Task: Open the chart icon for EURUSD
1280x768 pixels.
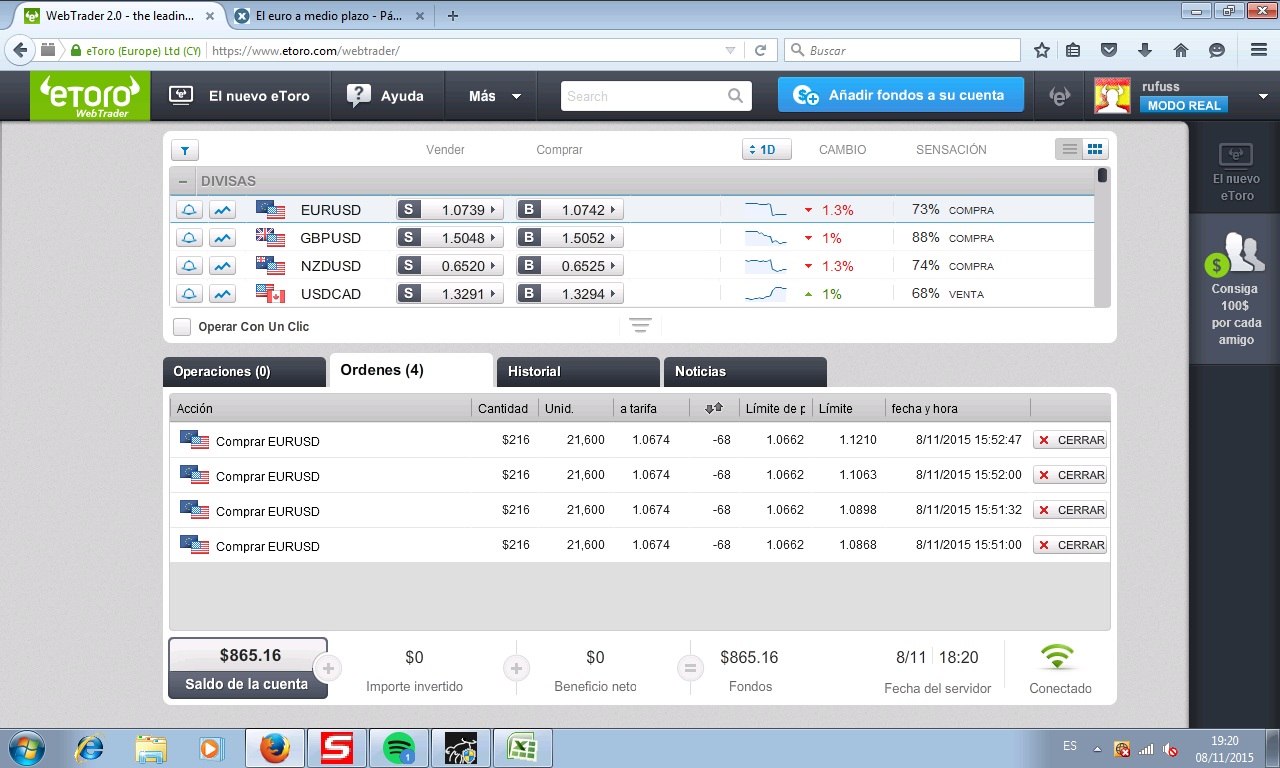Action: (222, 210)
